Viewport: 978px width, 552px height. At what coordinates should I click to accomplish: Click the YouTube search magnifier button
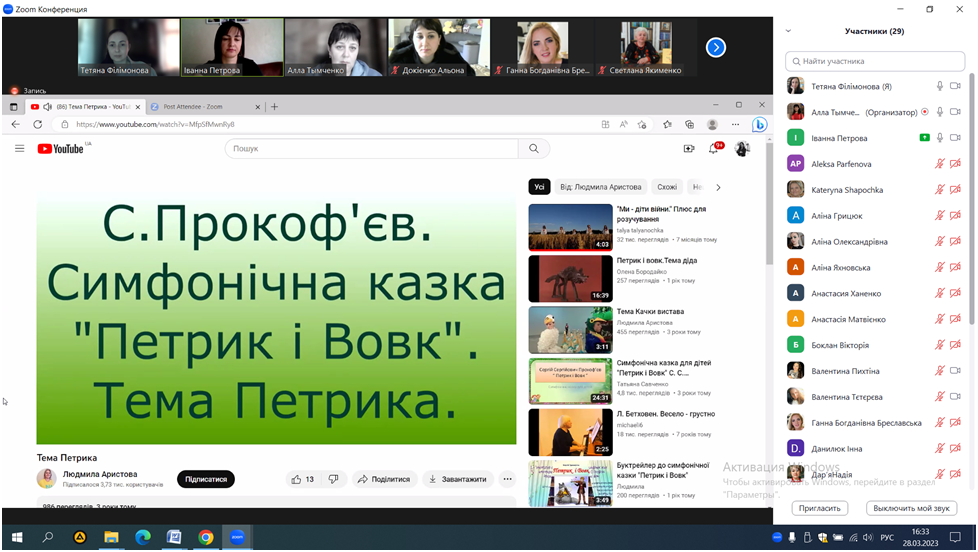pyautogui.click(x=533, y=148)
